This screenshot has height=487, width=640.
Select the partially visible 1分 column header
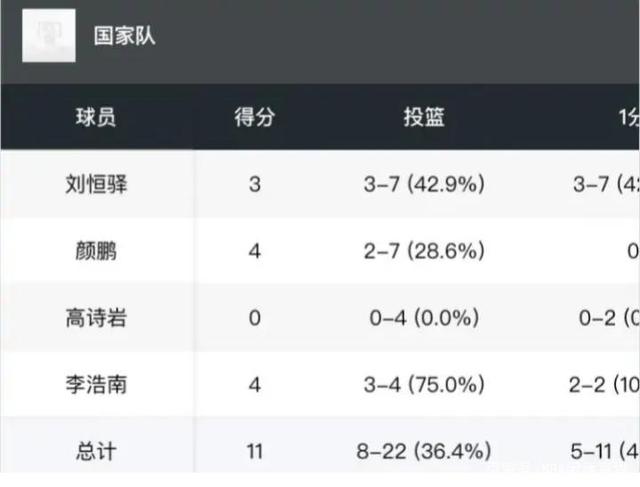[x=627, y=117]
